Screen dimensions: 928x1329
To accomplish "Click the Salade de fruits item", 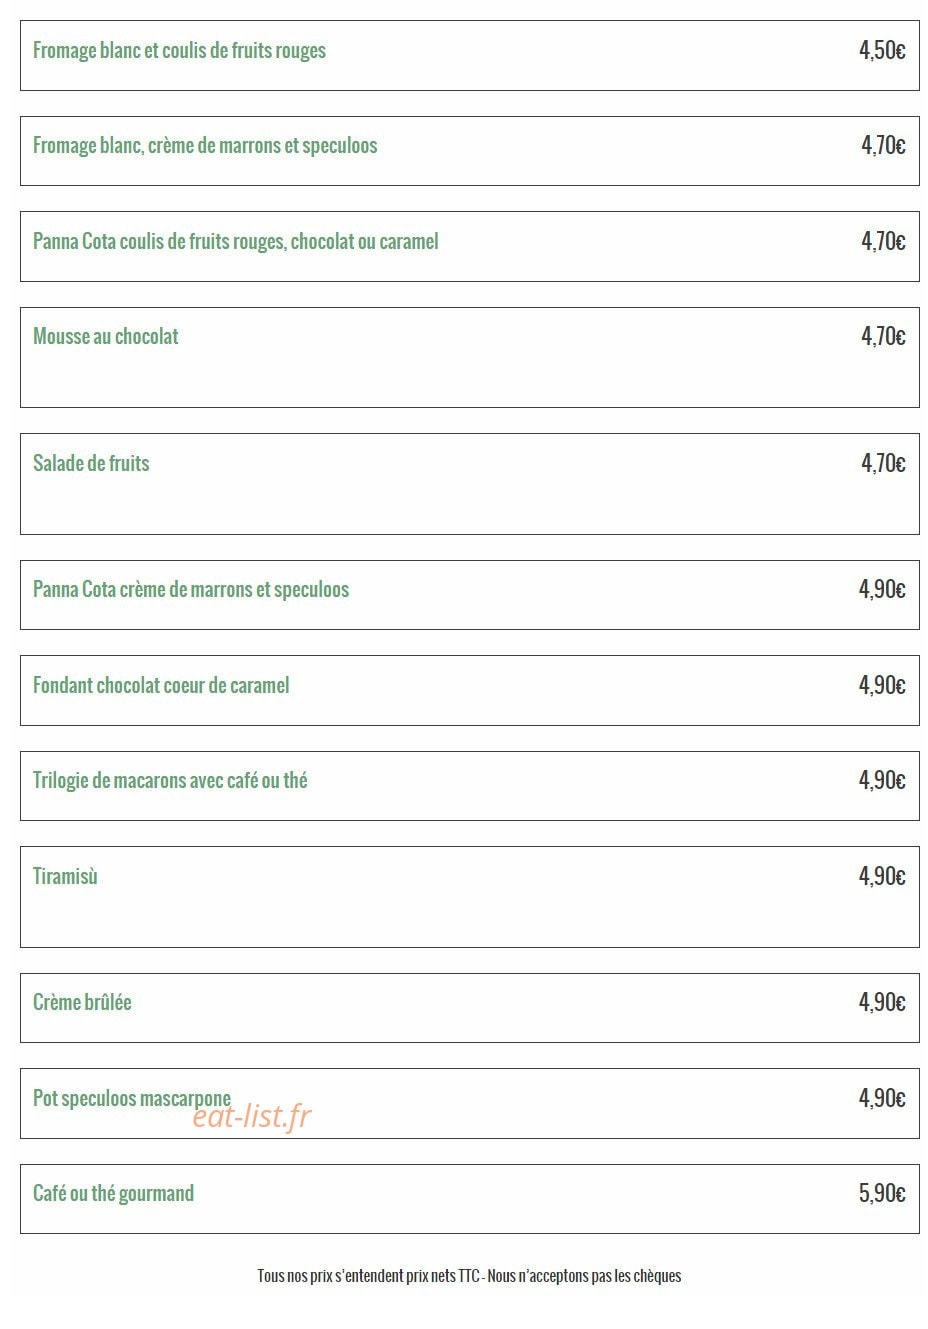I will click(469, 484).
